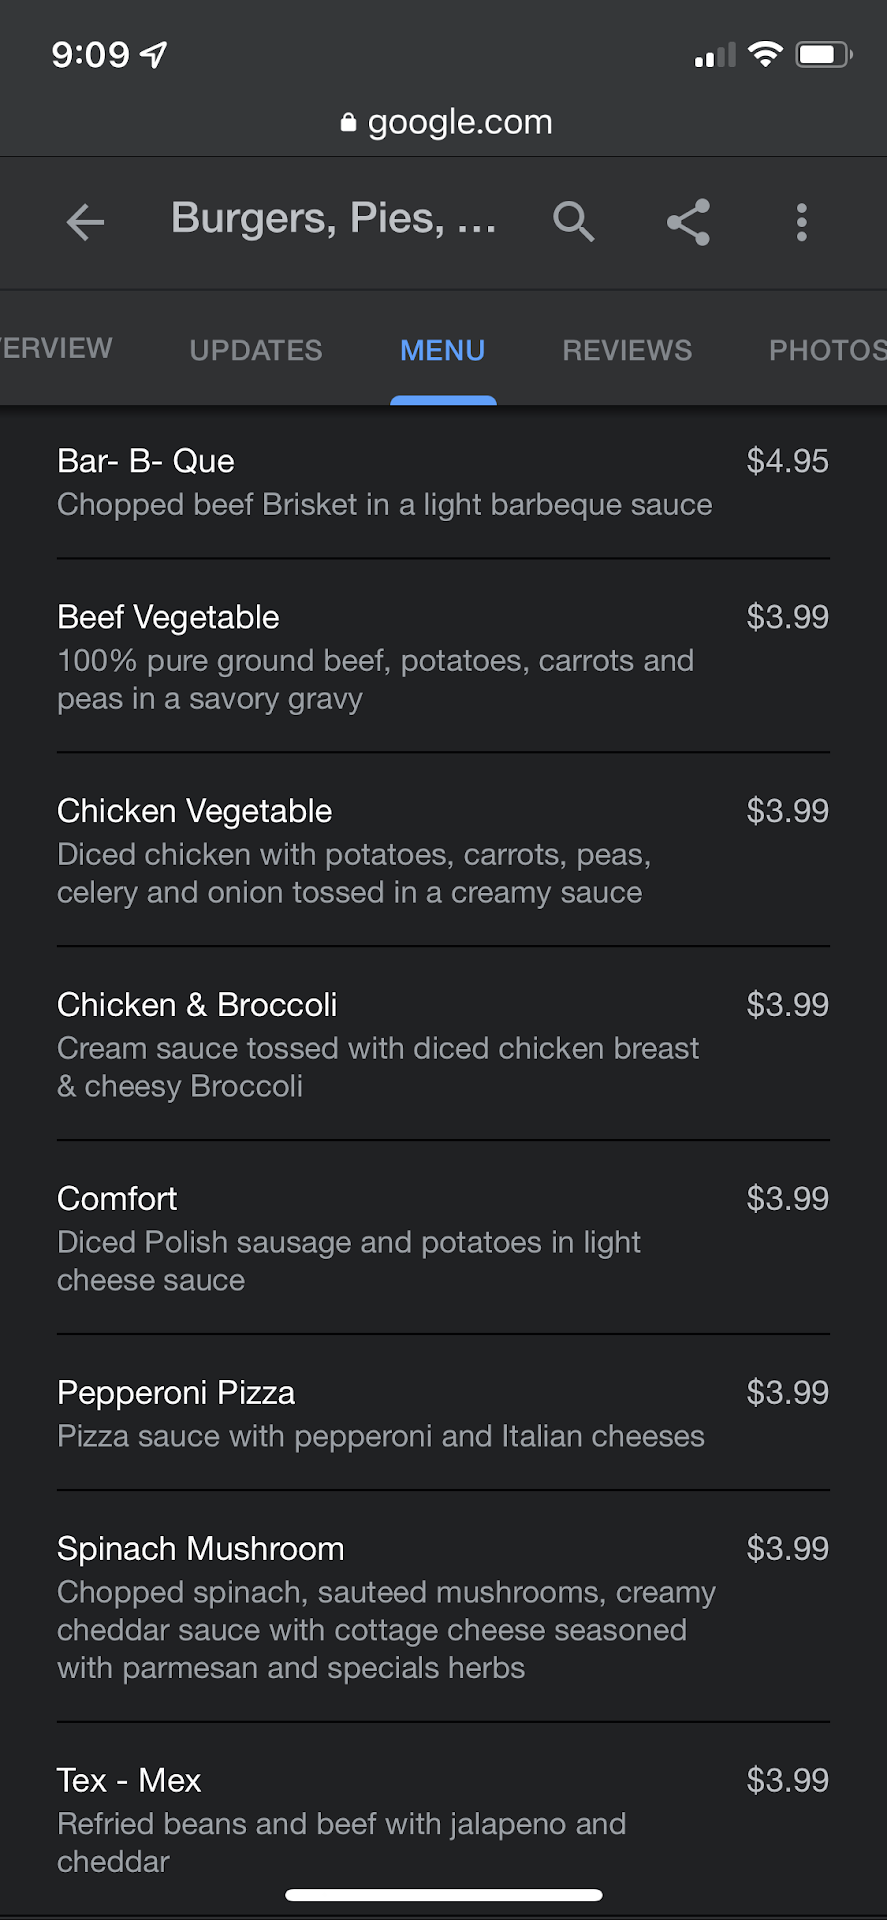Viewport: 887px width, 1920px height.
Task: Tap the google.com address bar
Action: [x=459, y=122]
